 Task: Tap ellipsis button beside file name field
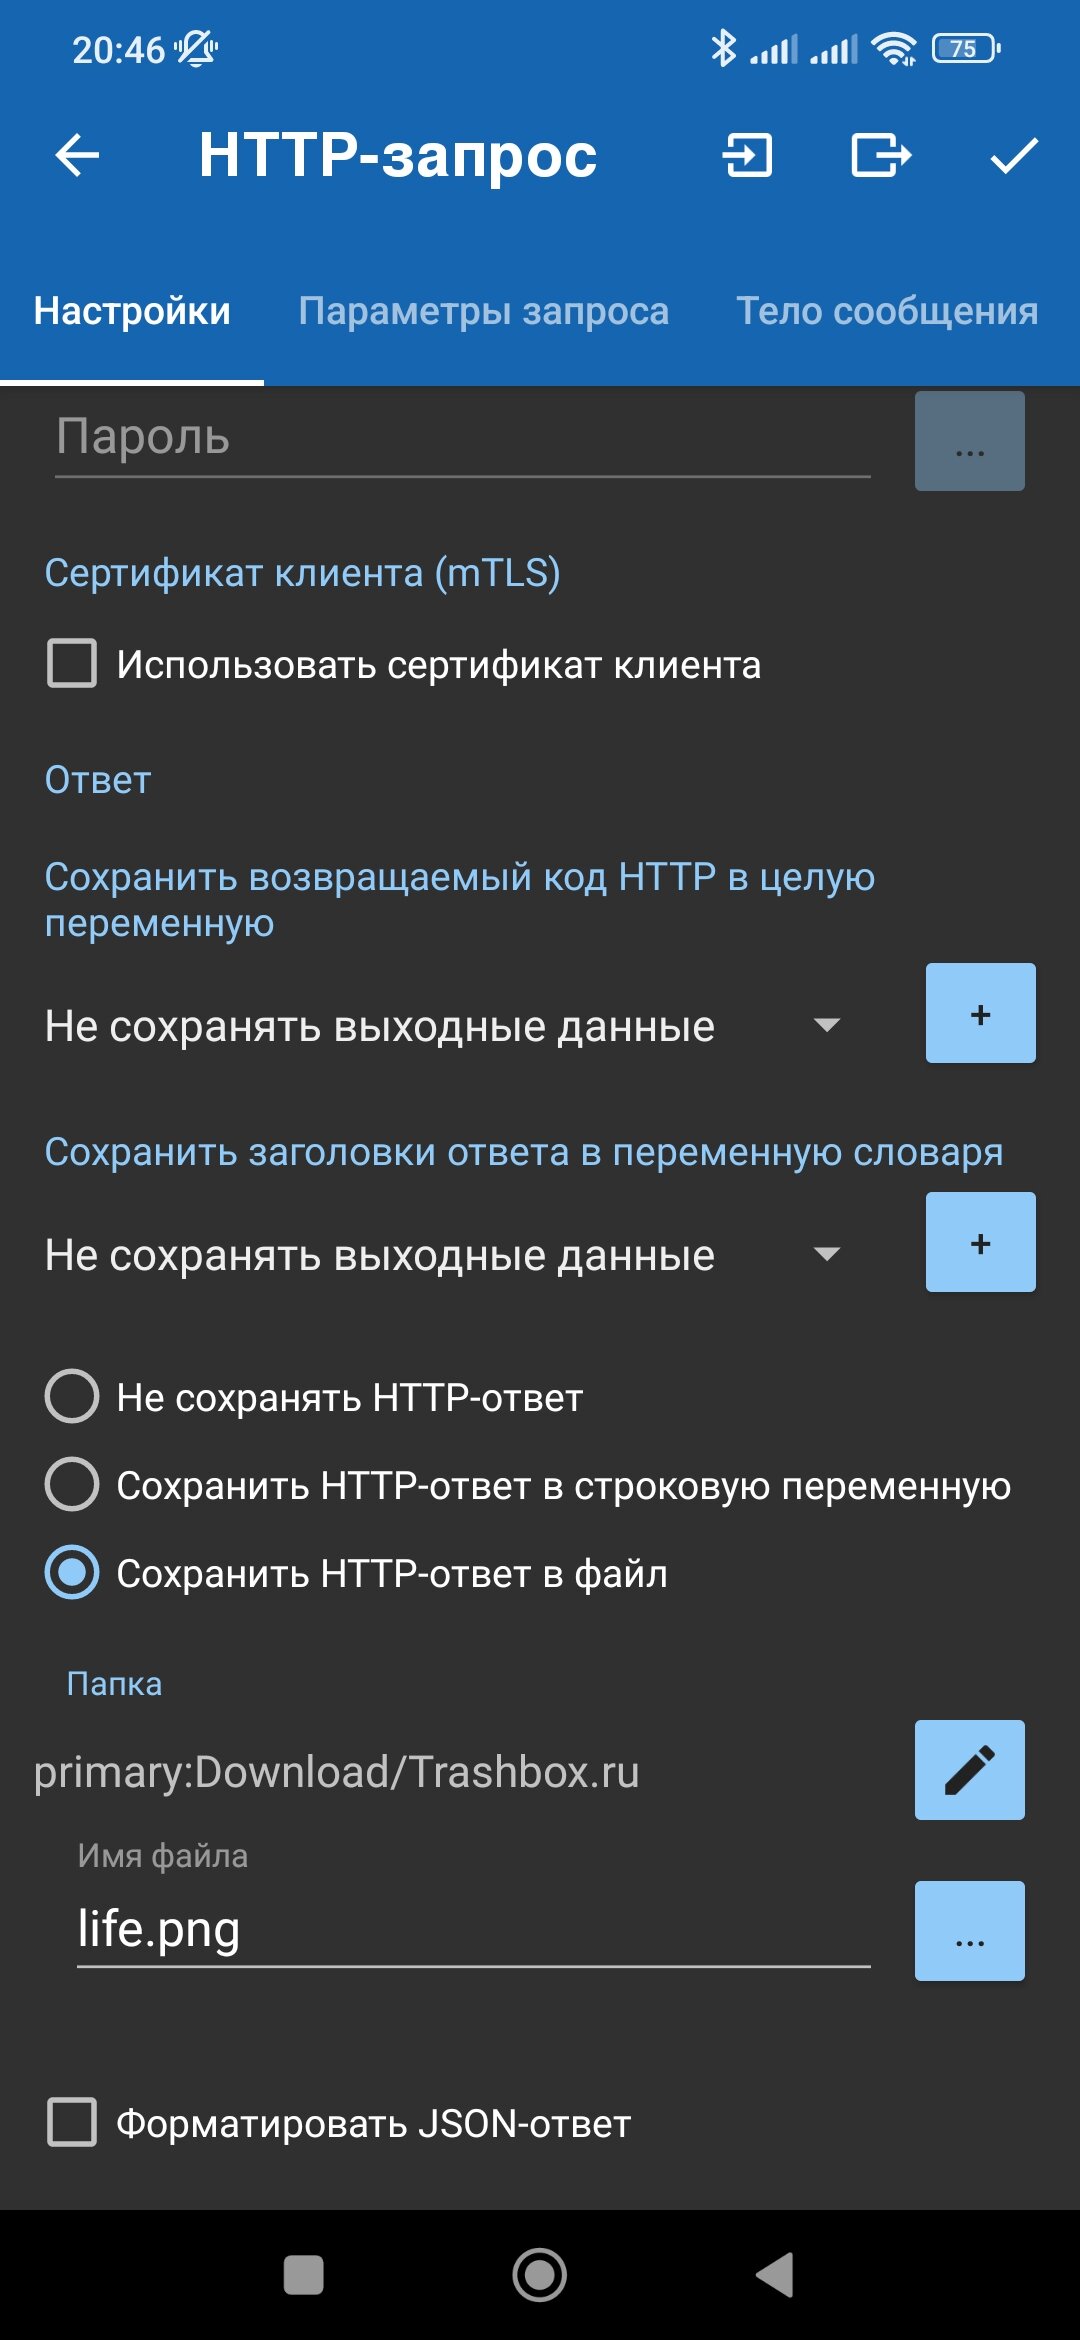point(969,1931)
